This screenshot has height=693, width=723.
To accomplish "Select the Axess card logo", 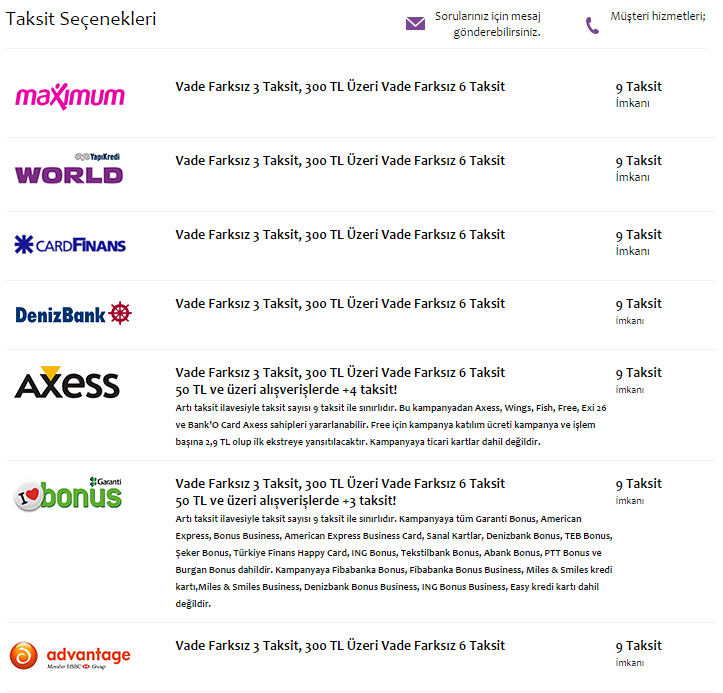I will (x=67, y=382).
